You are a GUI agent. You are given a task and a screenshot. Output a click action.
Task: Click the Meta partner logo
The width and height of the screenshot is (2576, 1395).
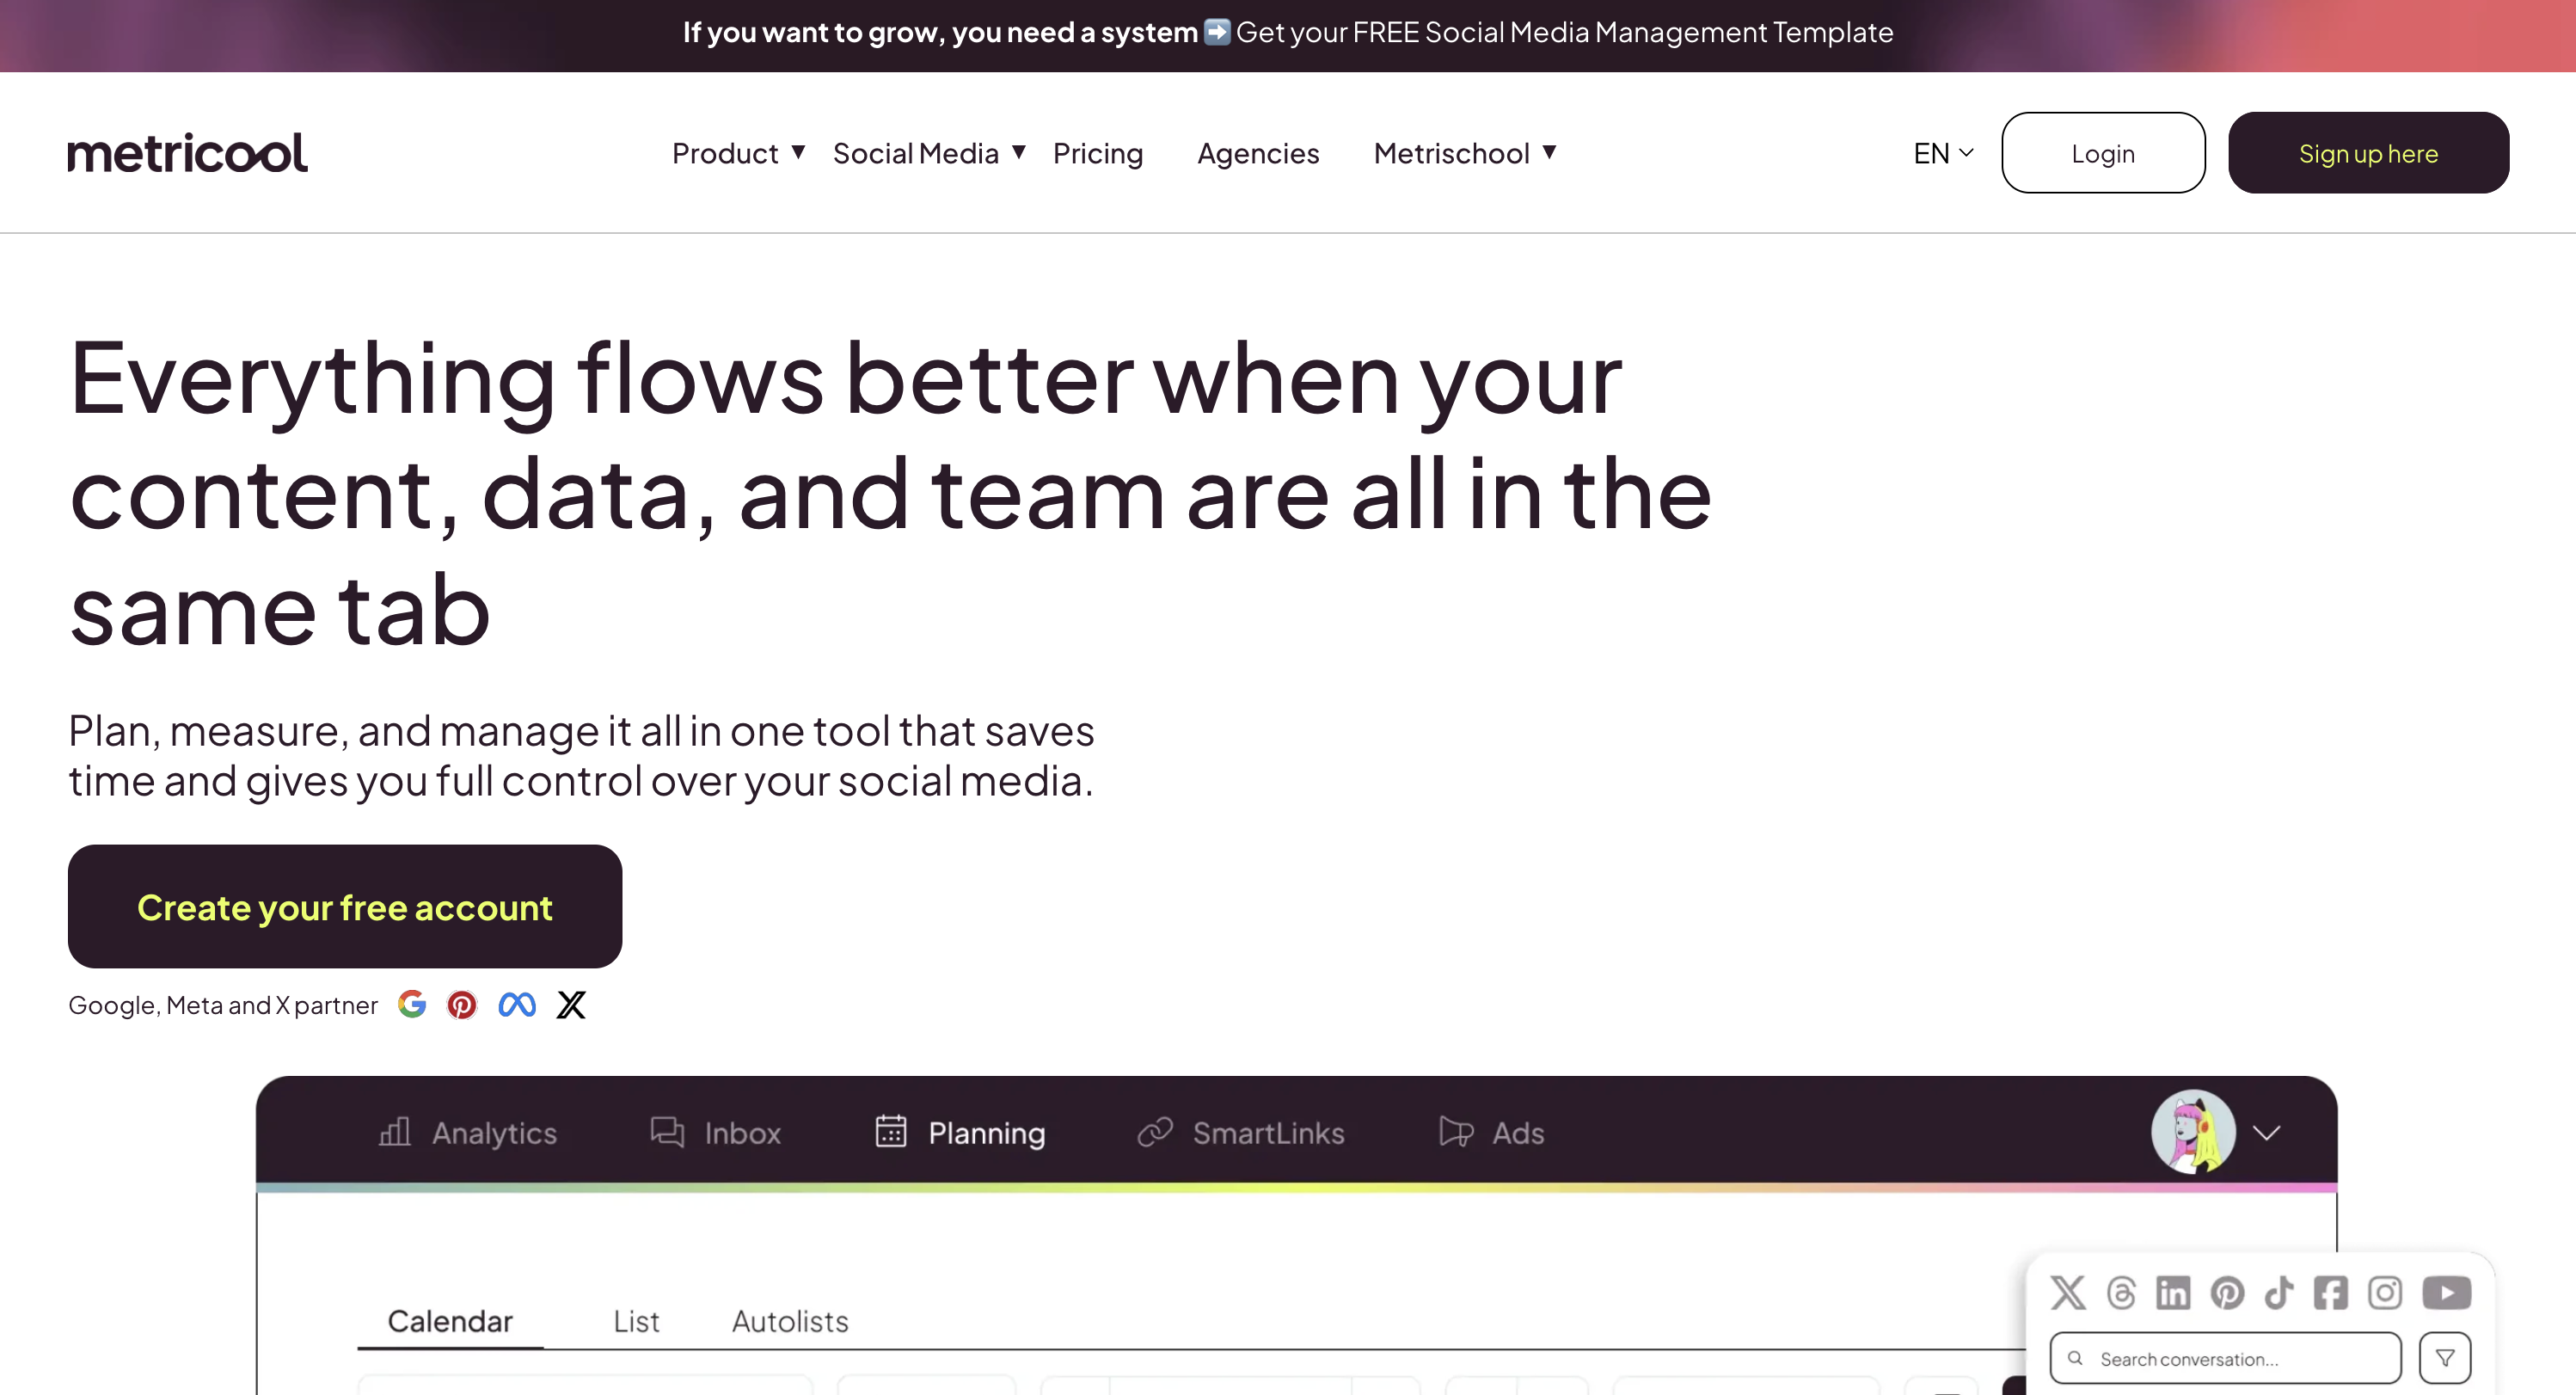[517, 1004]
